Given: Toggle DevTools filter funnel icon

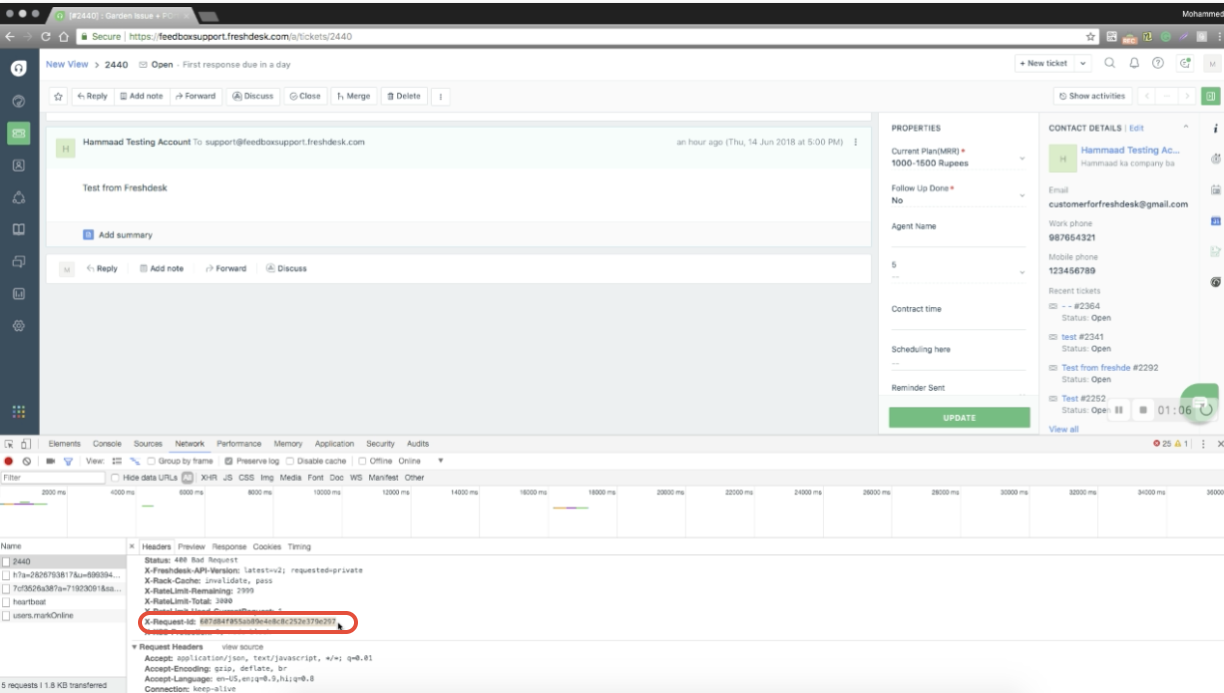Looking at the screenshot, I should click(x=68, y=461).
